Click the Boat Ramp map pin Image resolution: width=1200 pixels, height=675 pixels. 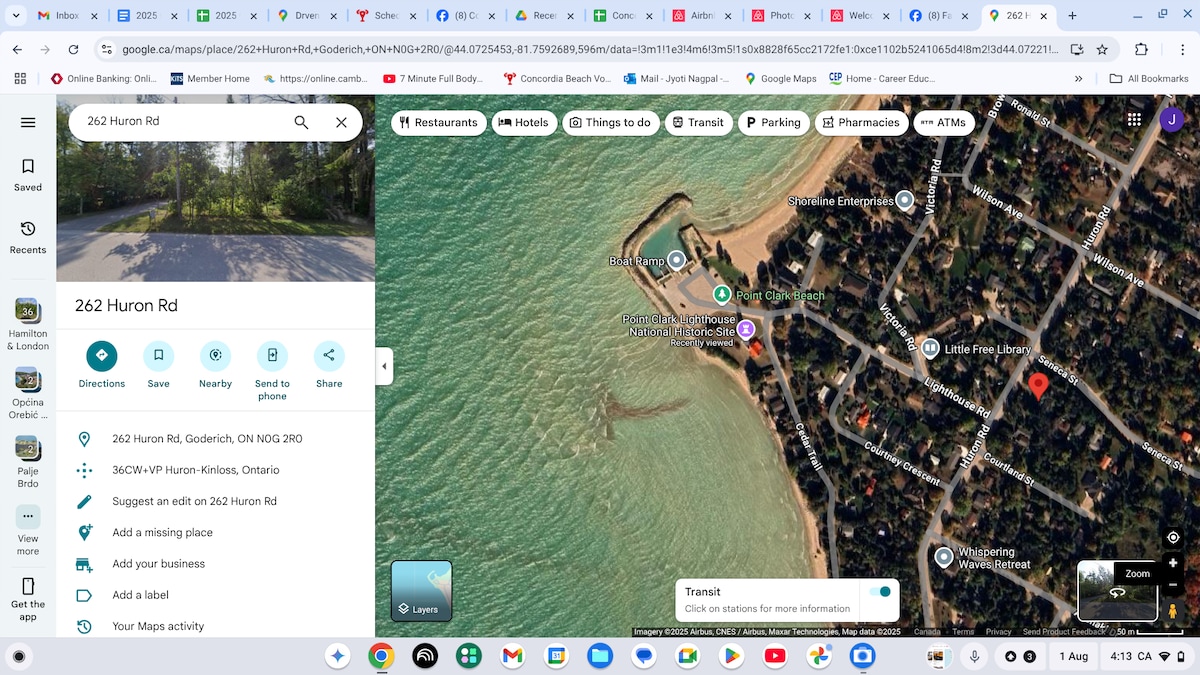(677, 261)
